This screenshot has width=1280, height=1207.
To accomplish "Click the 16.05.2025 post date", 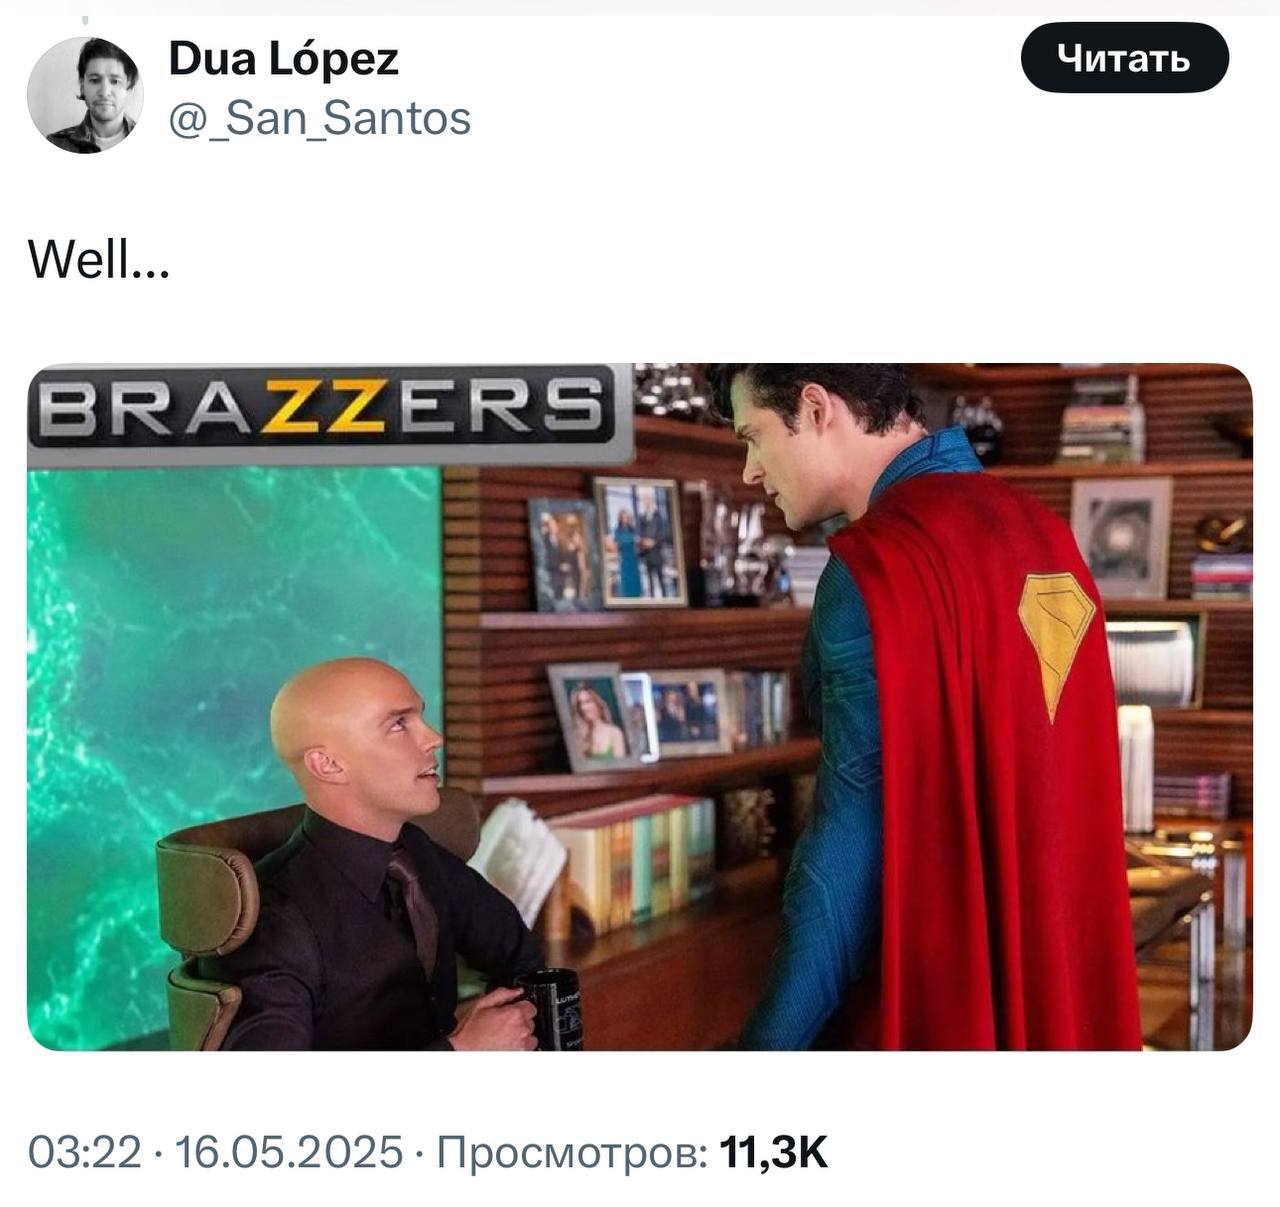I will [x=289, y=1152].
